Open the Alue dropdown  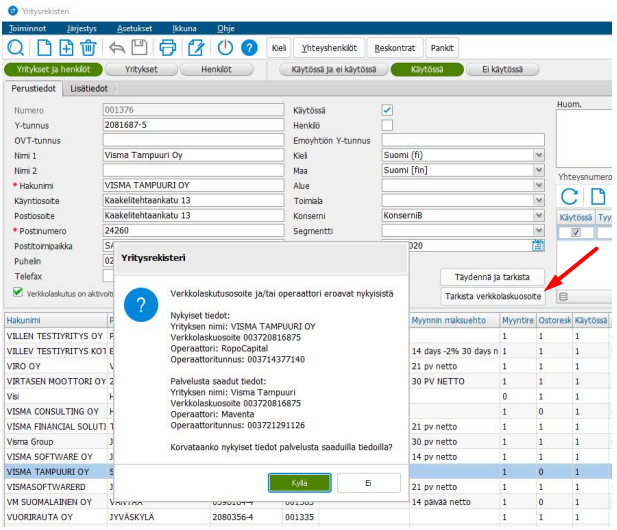tap(539, 185)
